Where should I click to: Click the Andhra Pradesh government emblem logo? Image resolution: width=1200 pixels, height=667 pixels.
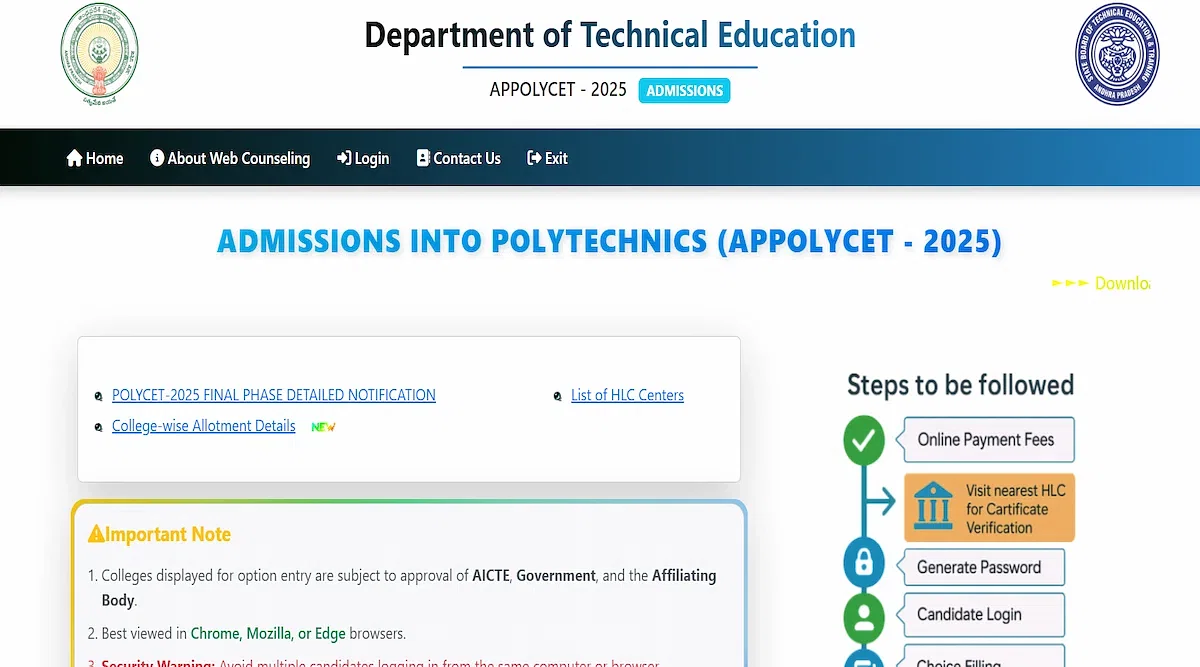(100, 55)
